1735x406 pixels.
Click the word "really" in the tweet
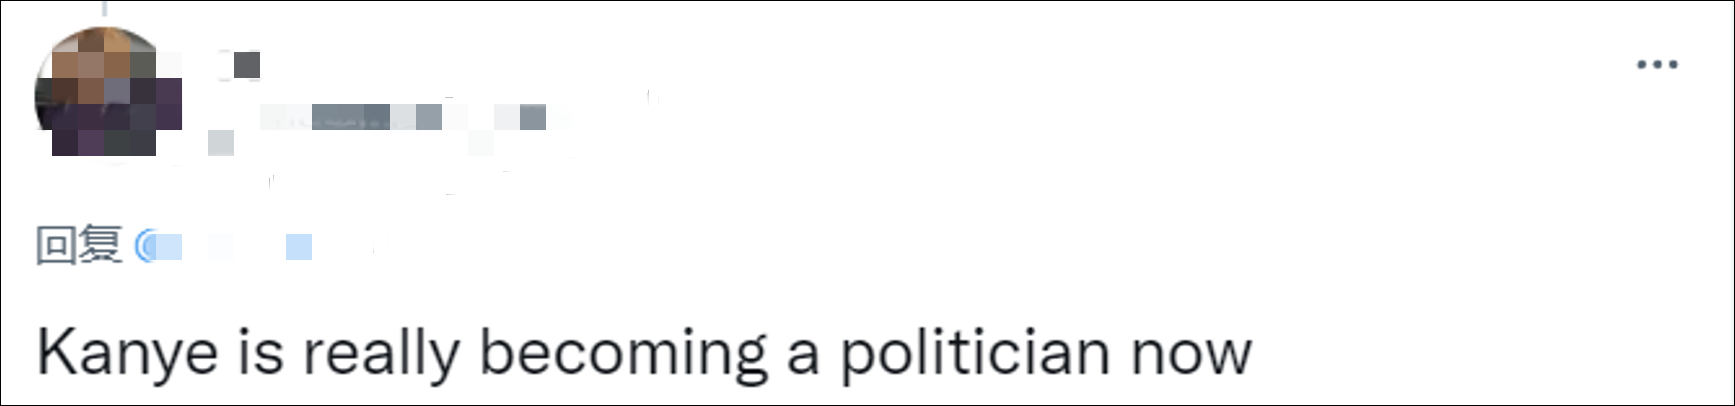tap(381, 352)
